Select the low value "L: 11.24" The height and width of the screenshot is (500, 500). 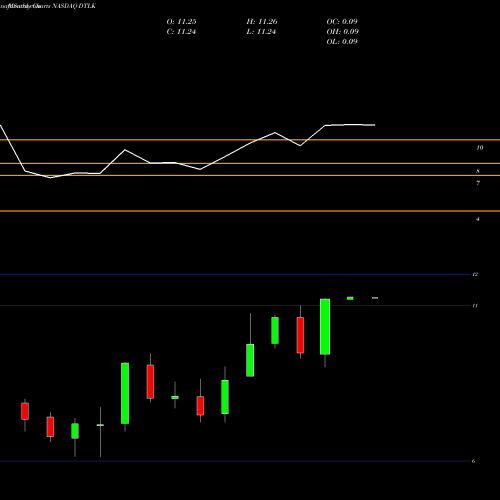(x=261, y=32)
